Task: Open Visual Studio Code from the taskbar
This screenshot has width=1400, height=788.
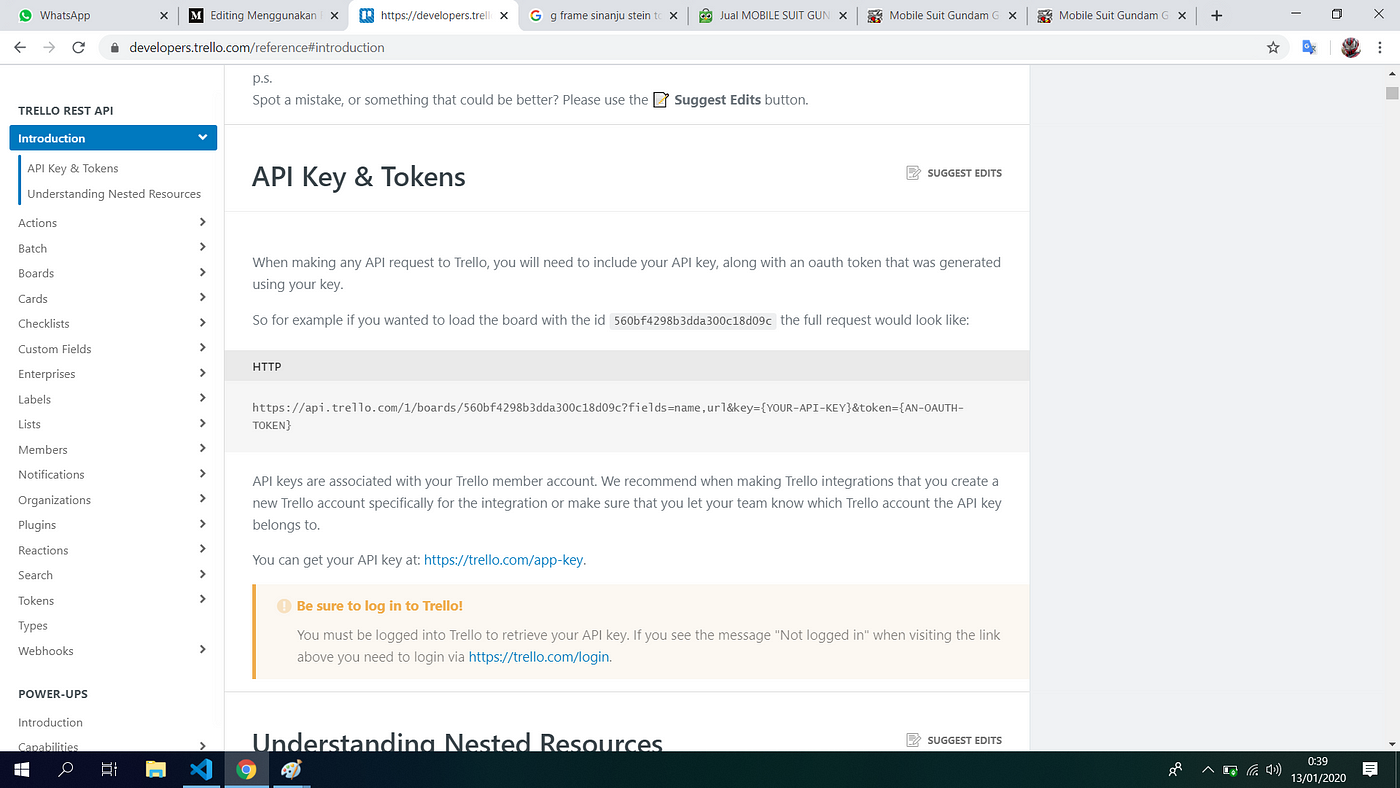Action: pos(201,770)
